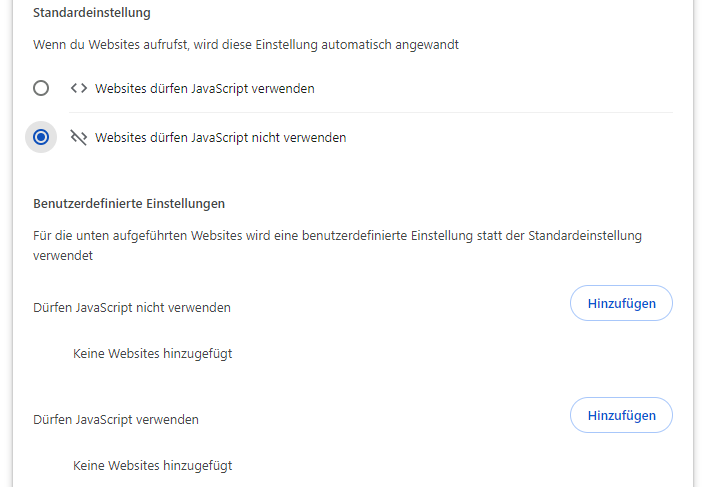The image size is (713, 487).
Task: Click the code brackets icon for JavaScript allowed
Action: 79,88
